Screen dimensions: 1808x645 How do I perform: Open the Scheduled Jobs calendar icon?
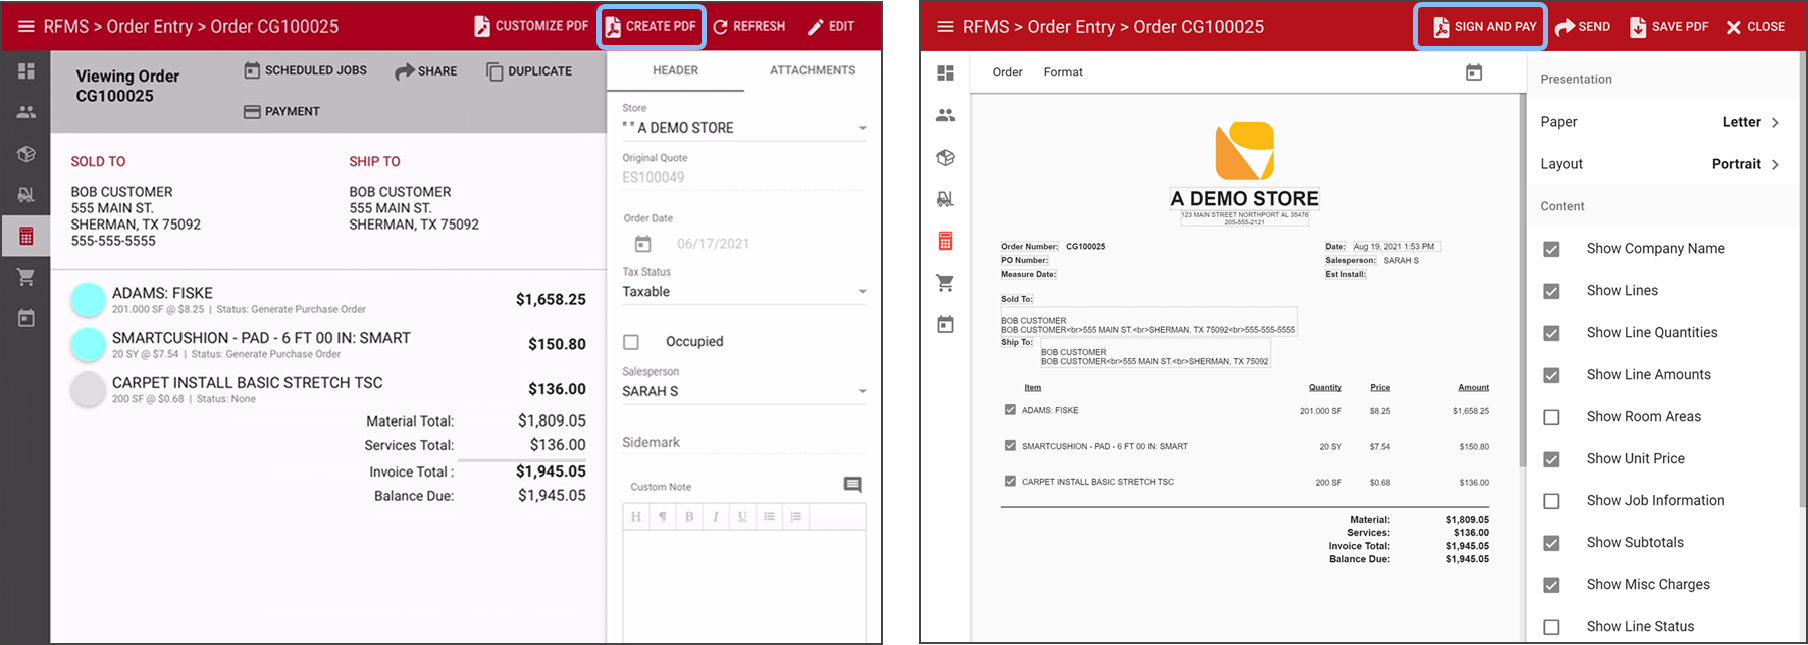point(252,70)
